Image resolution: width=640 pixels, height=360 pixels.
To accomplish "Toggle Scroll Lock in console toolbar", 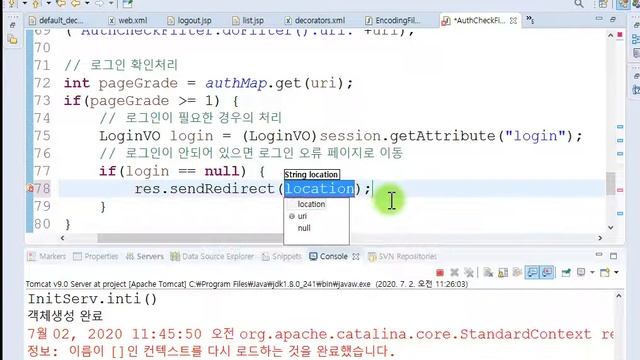I will 503,272.
